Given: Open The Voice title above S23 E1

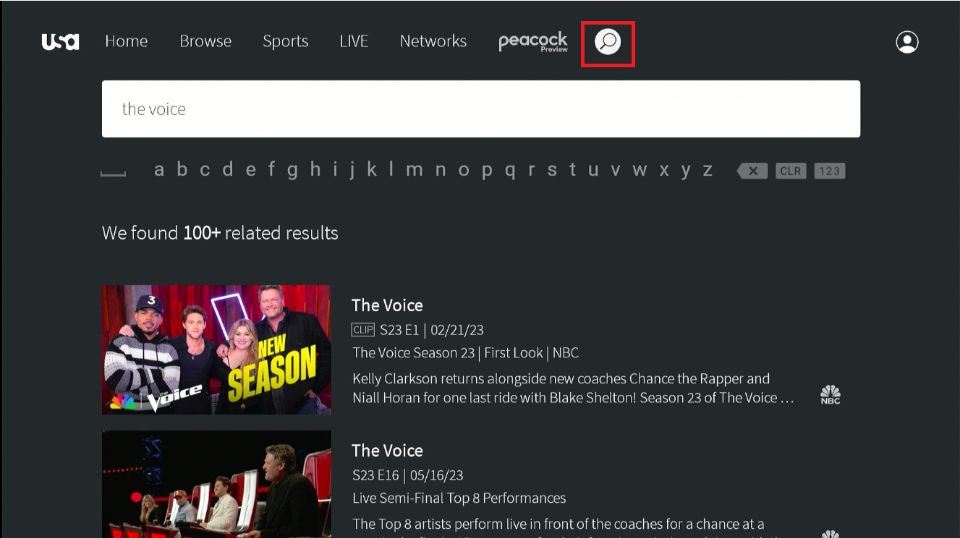Looking at the screenshot, I should pos(387,305).
